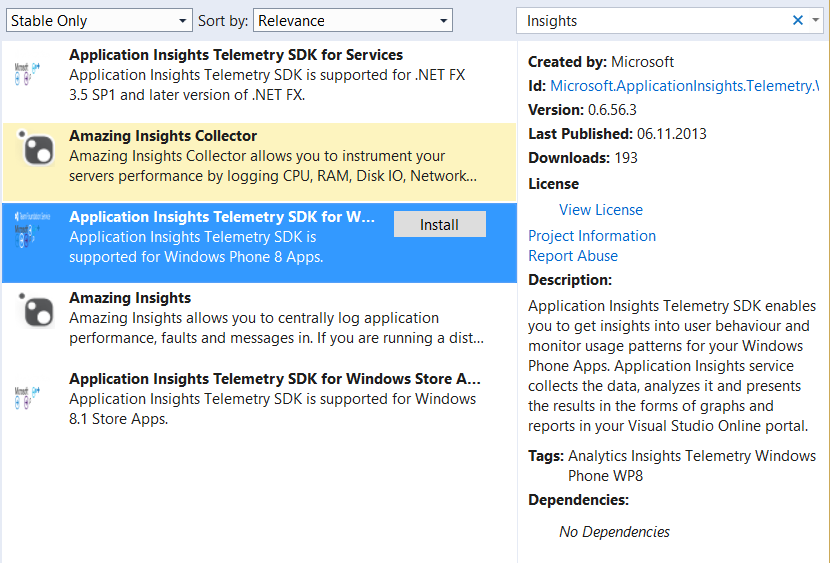Click the Amazing Insights package icon
The height and width of the screenshot is (563, 830).
(x=37, y=313)
